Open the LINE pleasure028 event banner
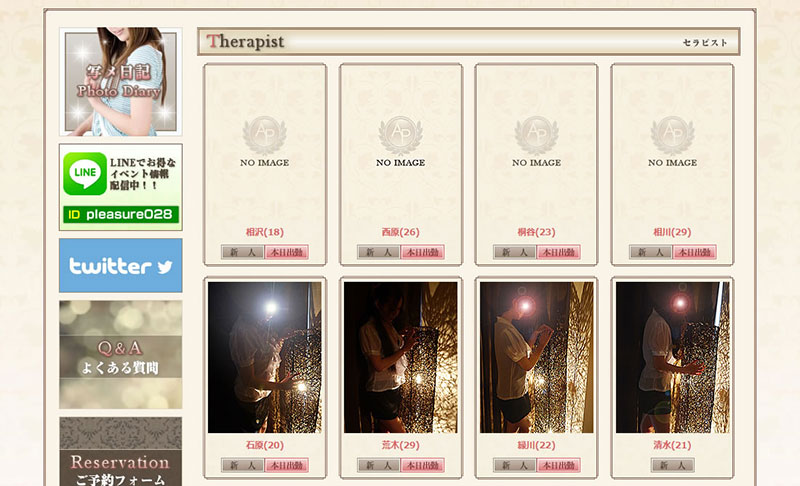Screen dimensions: 800x486 [120, 187]
